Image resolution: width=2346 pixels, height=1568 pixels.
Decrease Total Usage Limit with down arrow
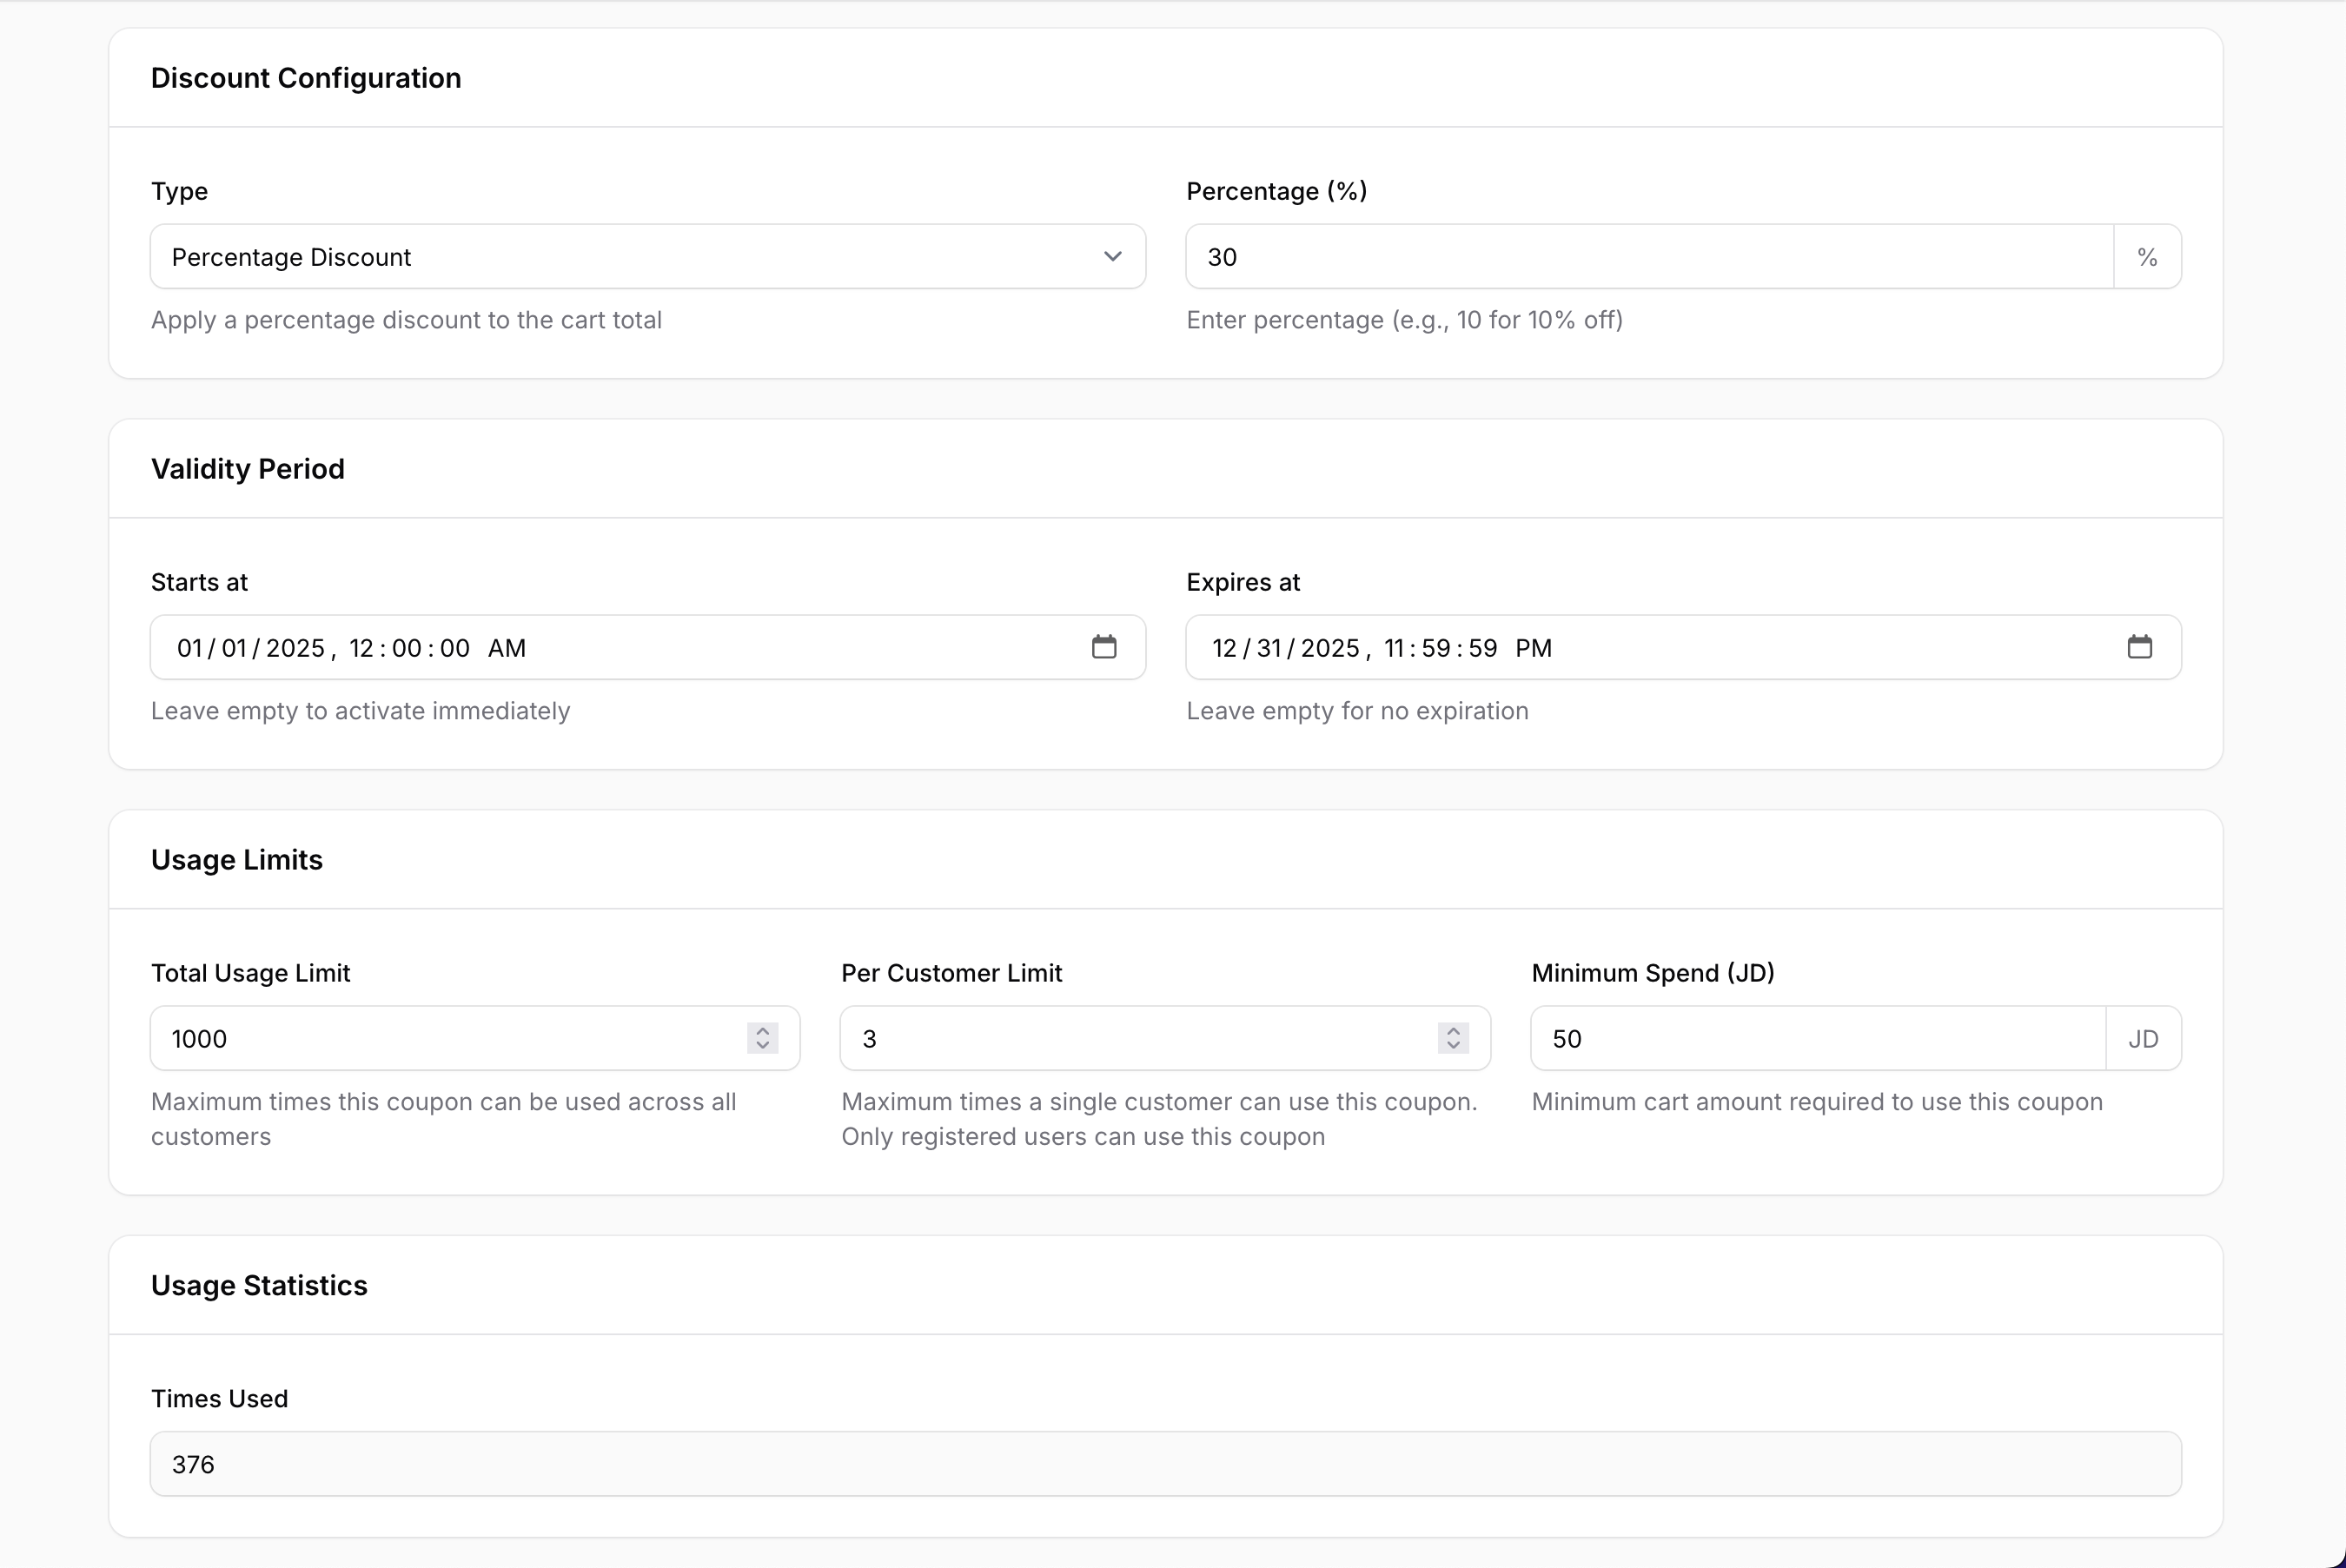(762, 1046)
